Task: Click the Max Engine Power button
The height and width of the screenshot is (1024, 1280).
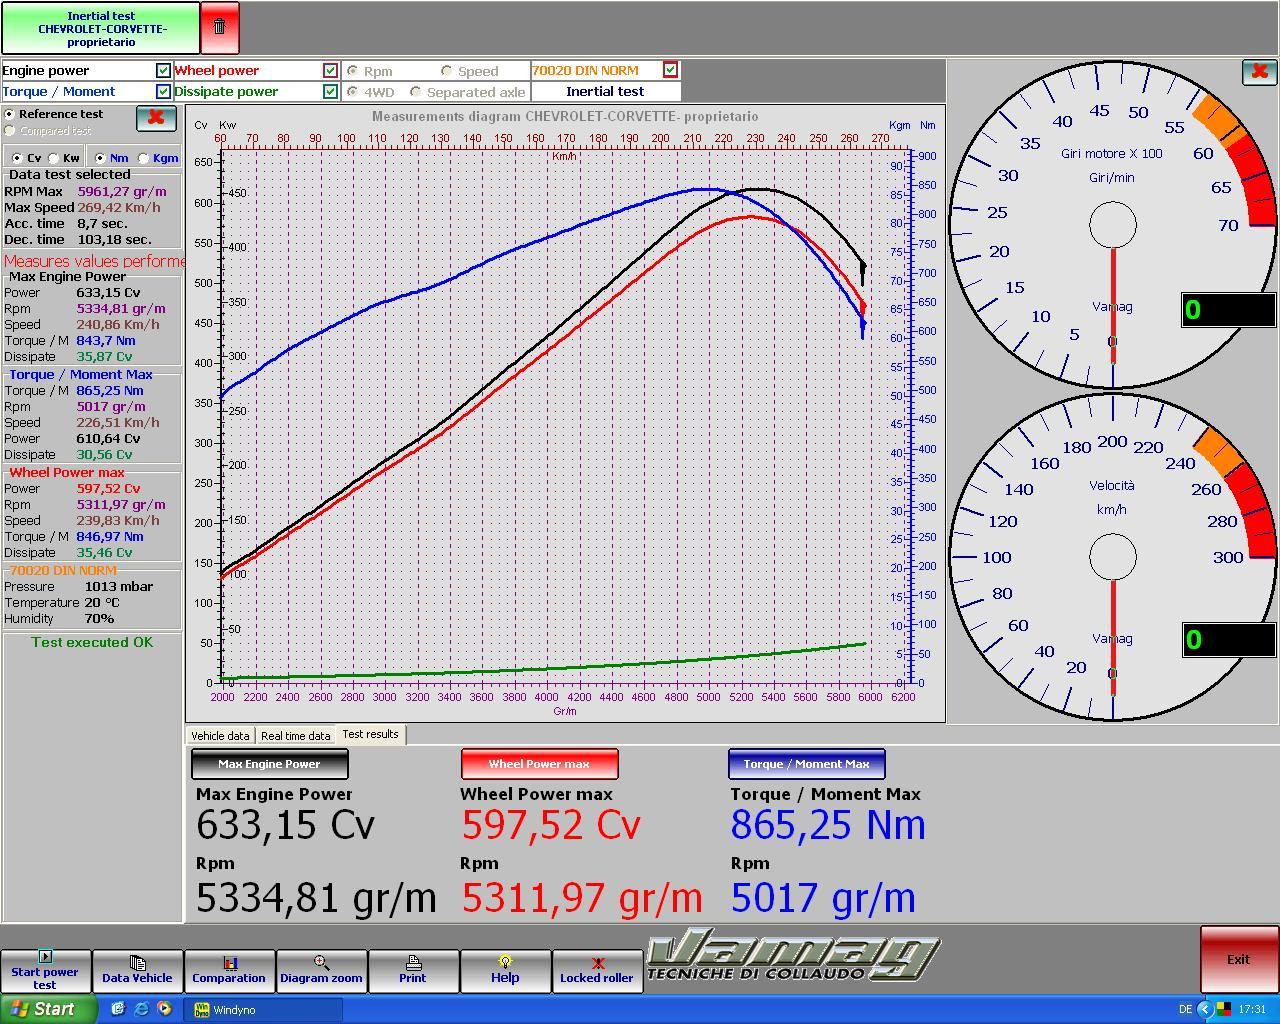Action: click(x=269, y=764)
